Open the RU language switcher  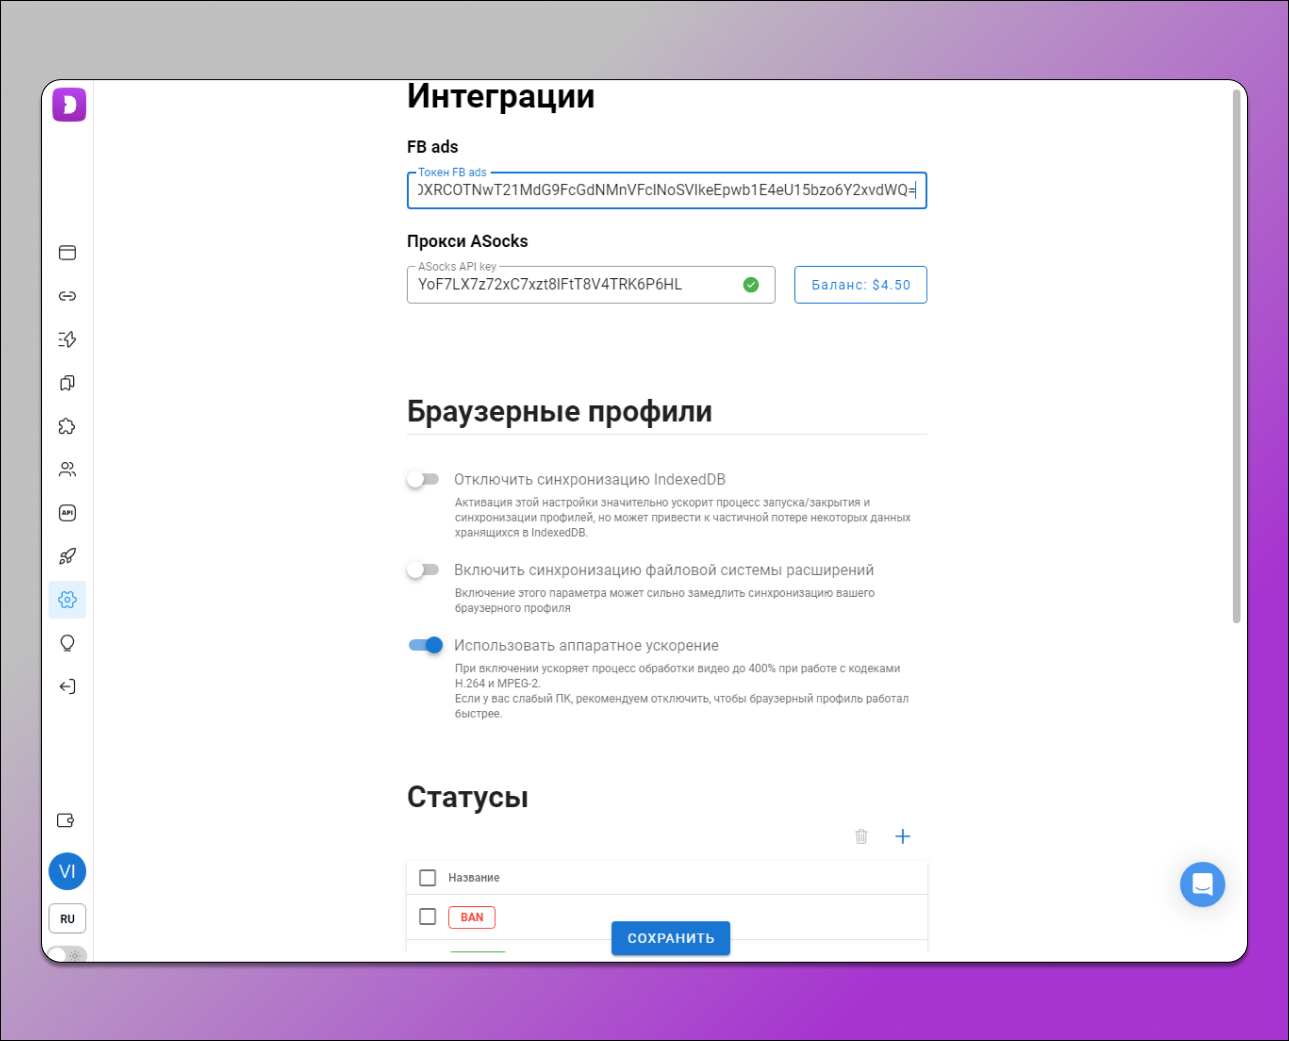click(67, 918)
